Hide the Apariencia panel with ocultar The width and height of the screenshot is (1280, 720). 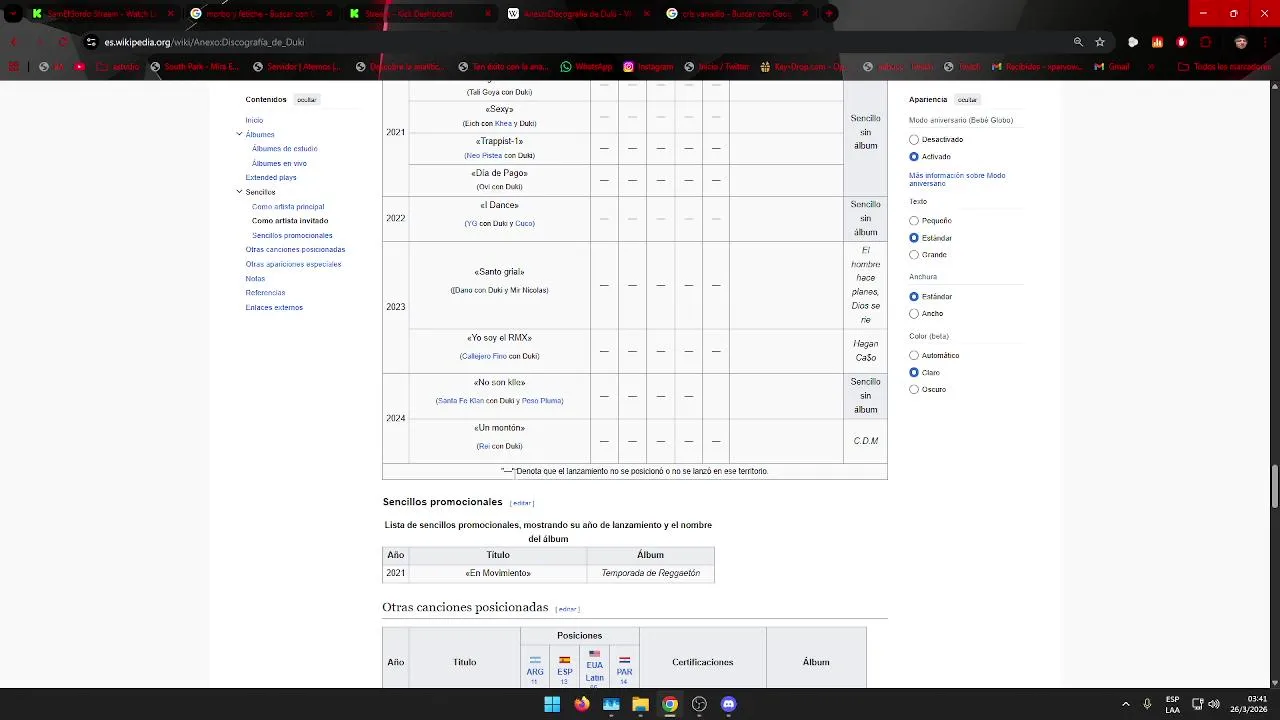pos(967,100)
